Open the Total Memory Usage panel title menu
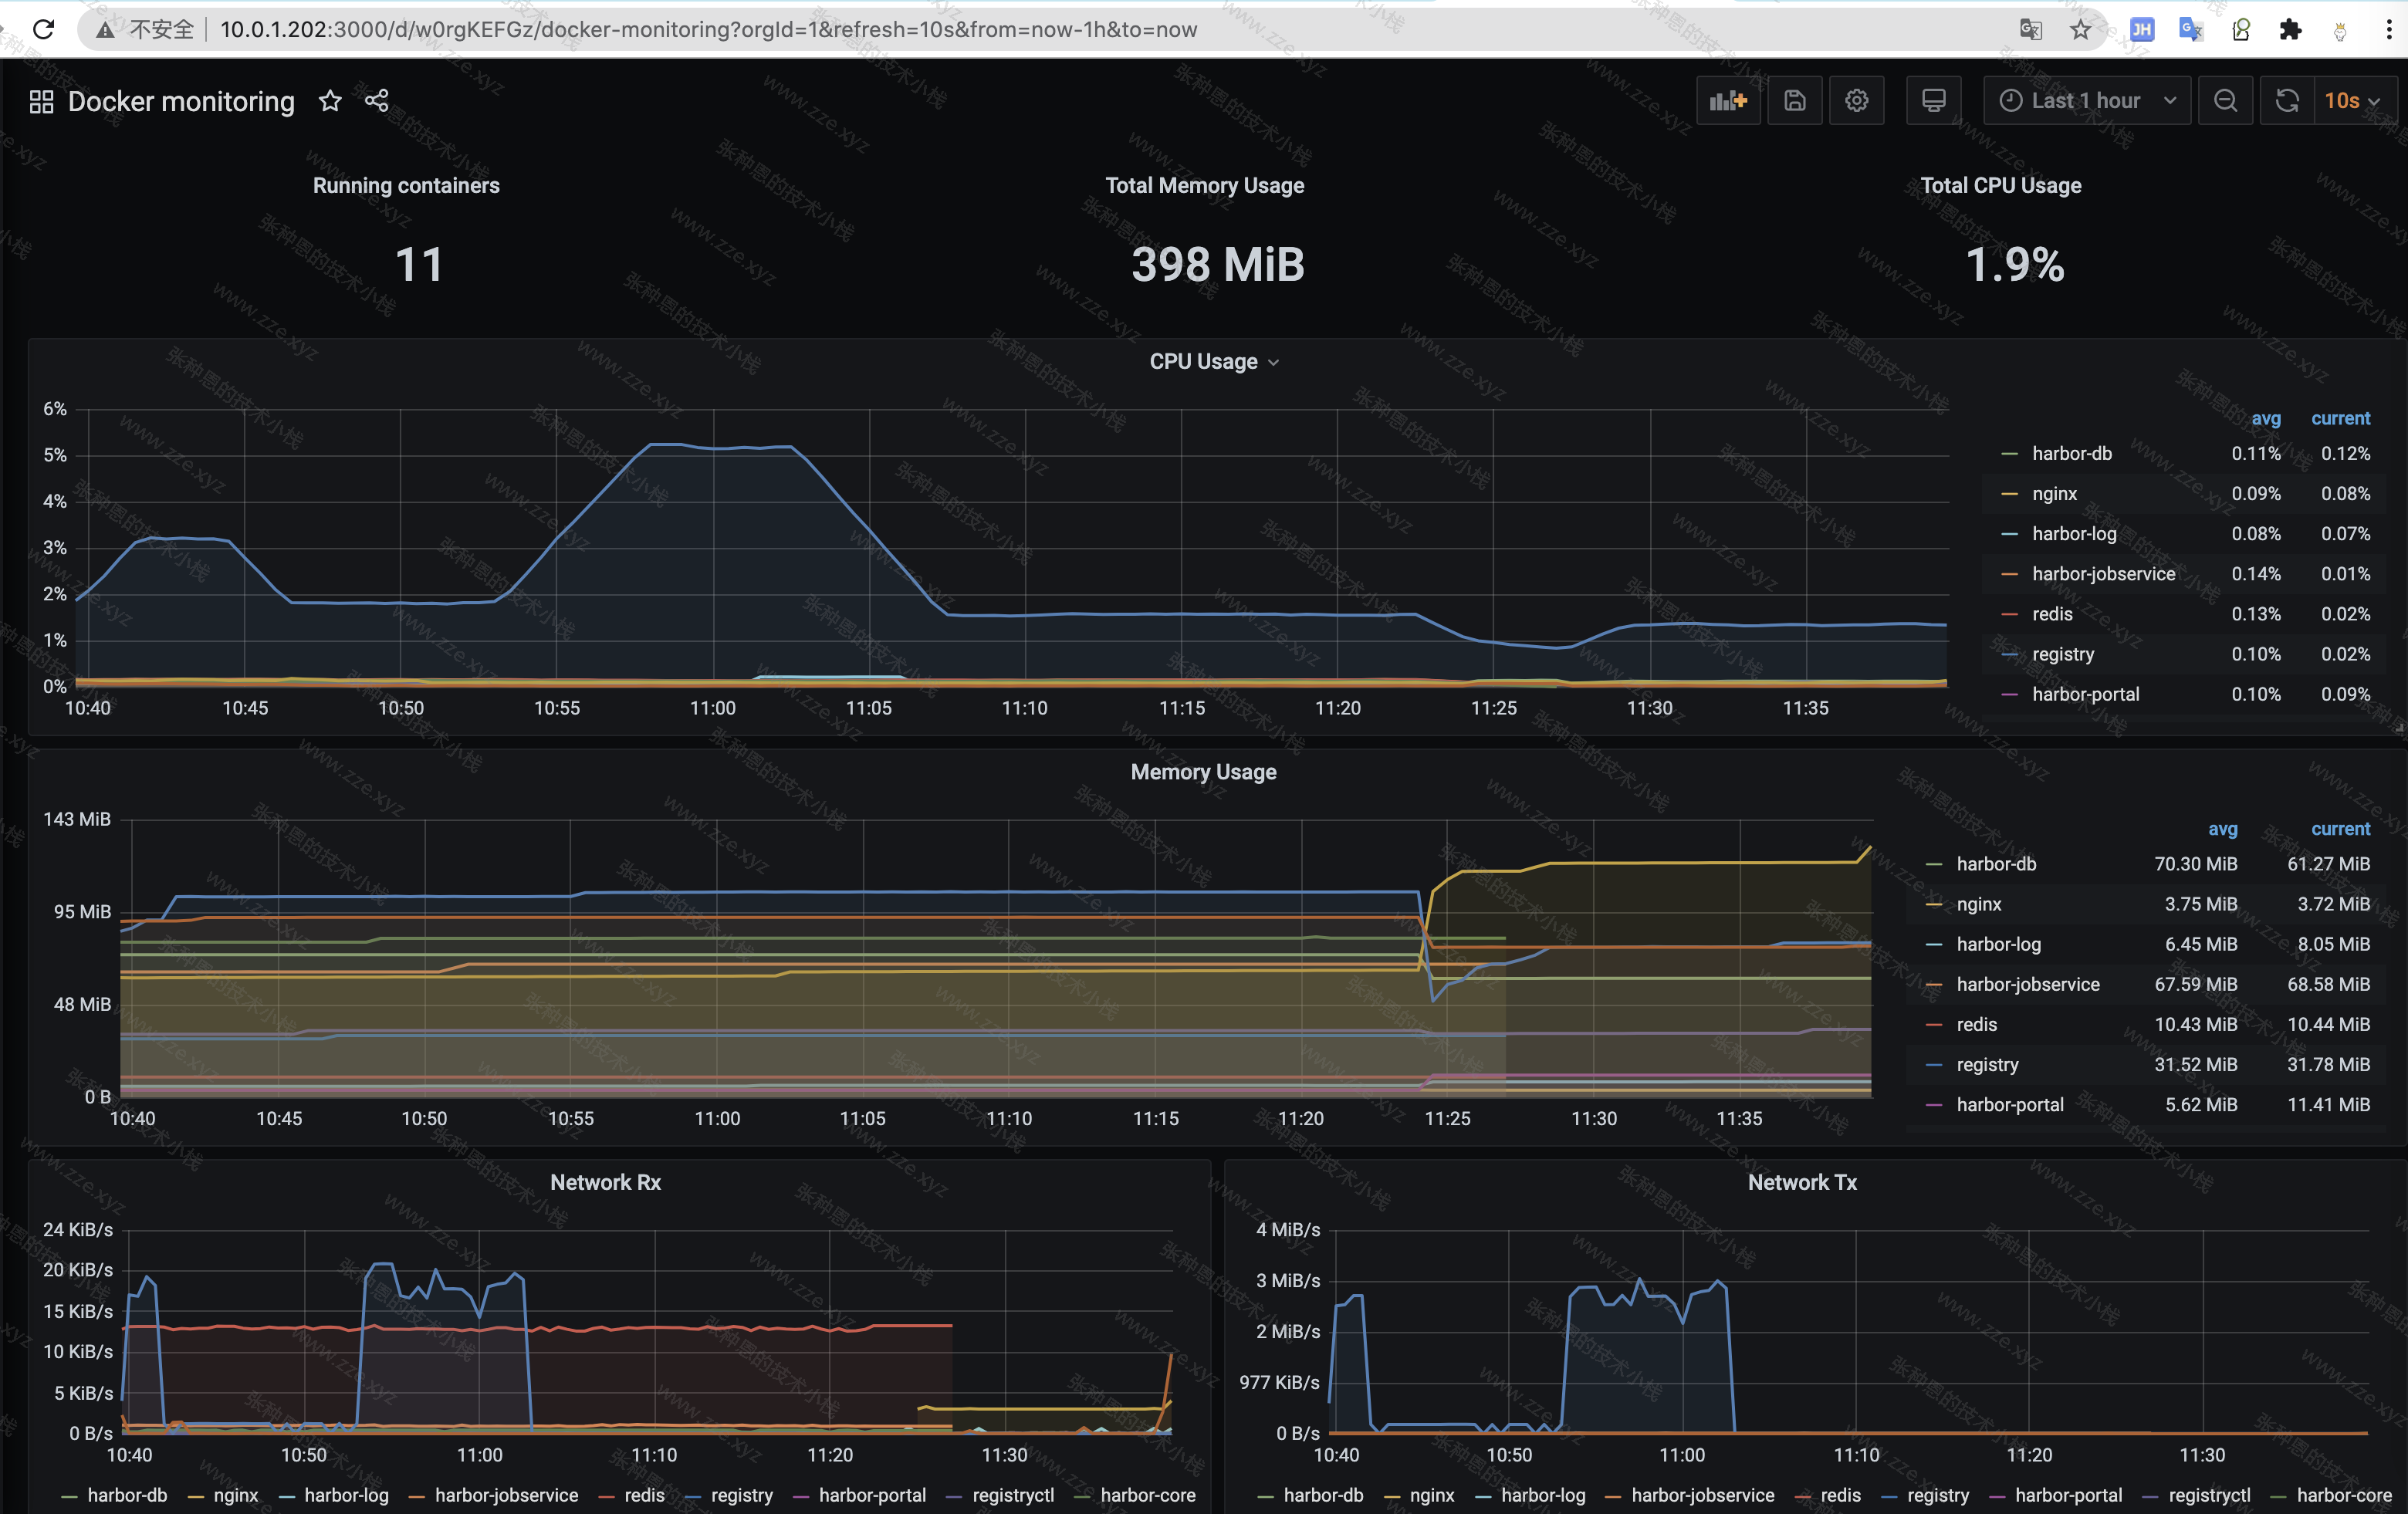Viewport: 2408px width, 1514px height. (1204, 185)
